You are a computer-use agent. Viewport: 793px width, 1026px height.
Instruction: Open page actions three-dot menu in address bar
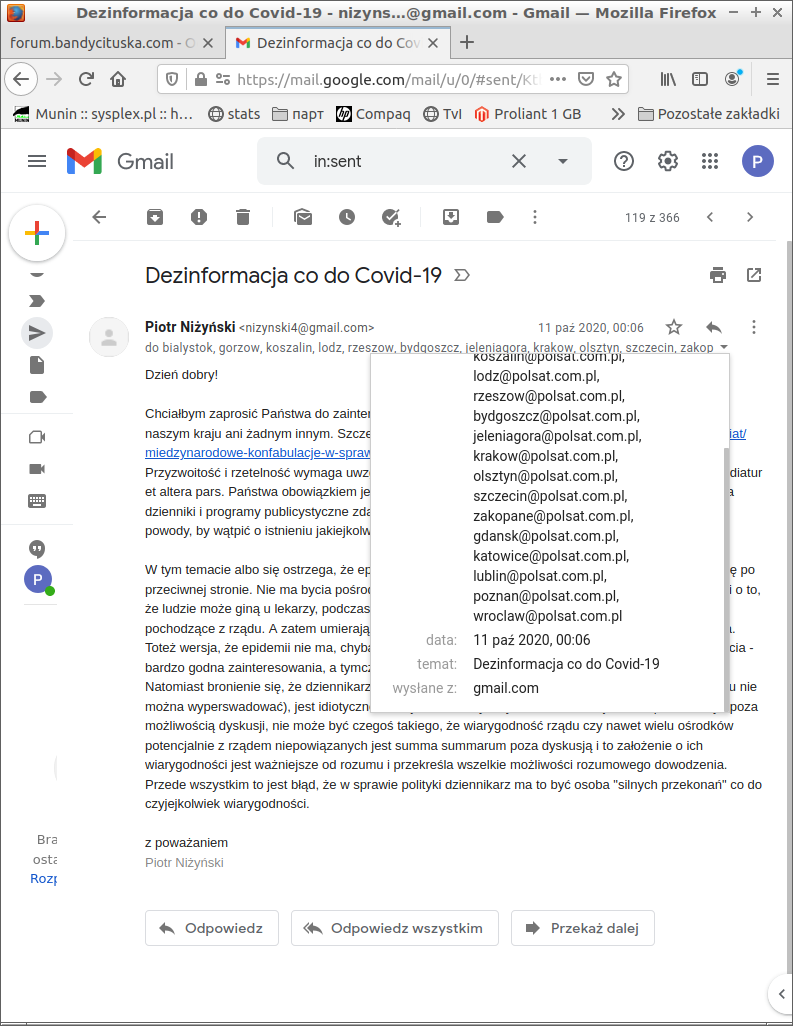coord(558,79)
